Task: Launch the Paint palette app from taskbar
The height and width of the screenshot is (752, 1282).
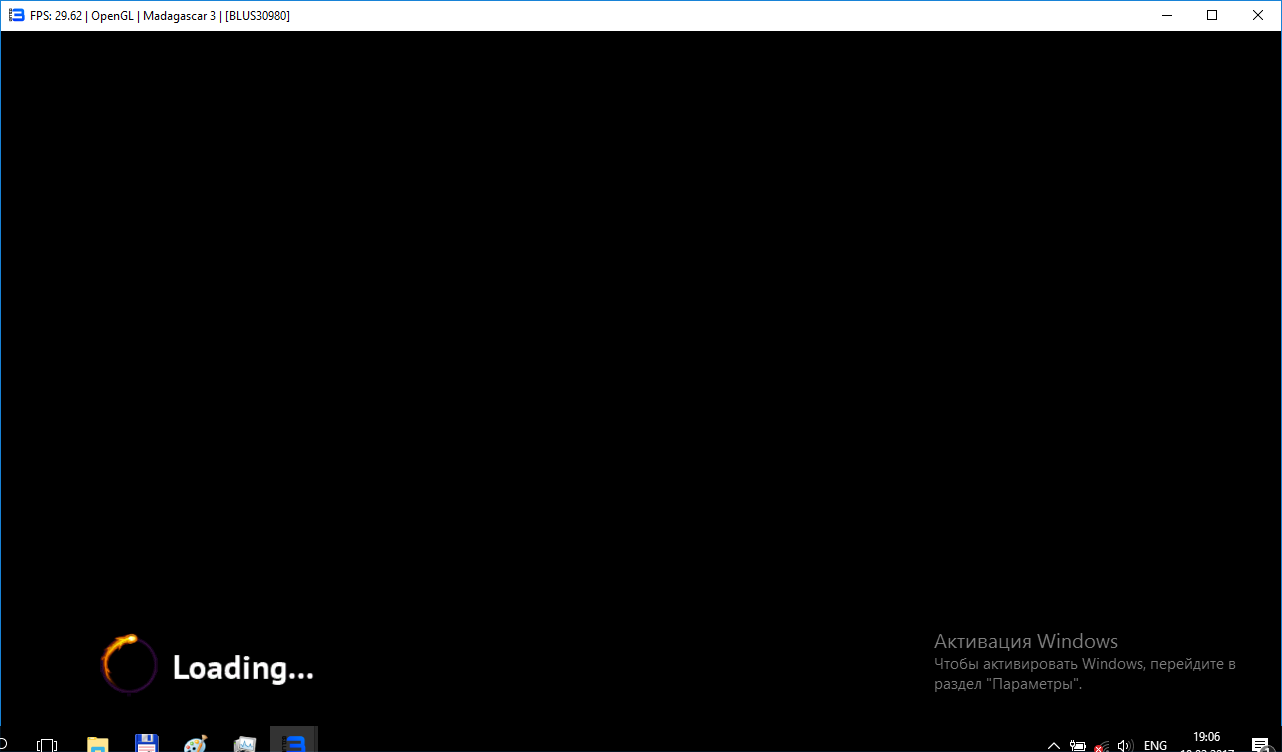Action: [196, 744]
